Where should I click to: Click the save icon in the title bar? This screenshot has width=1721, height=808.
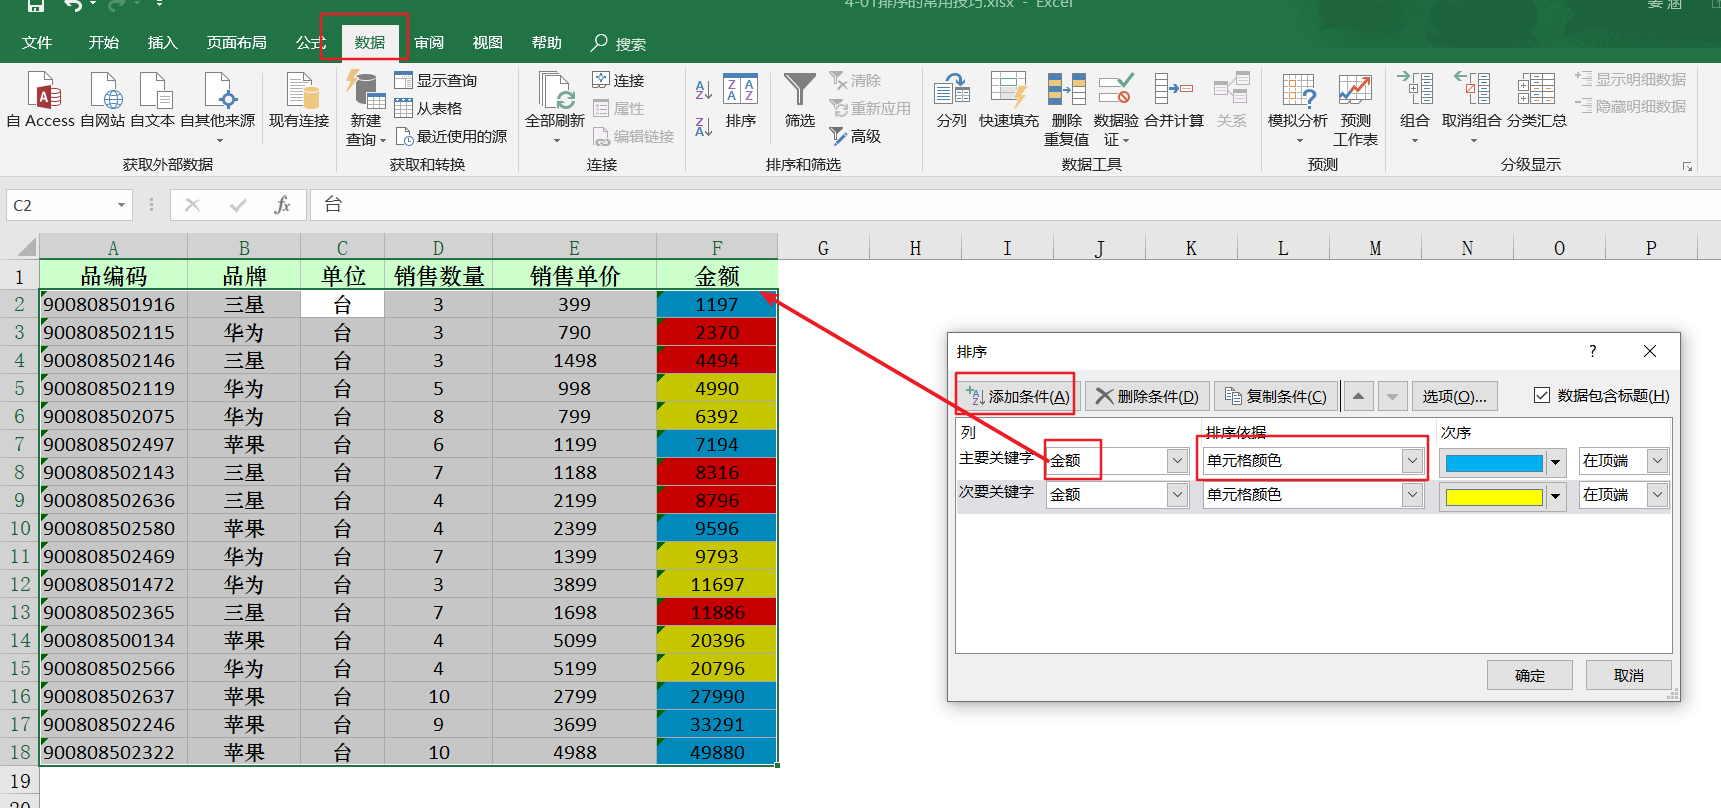(x=35, y=5)
